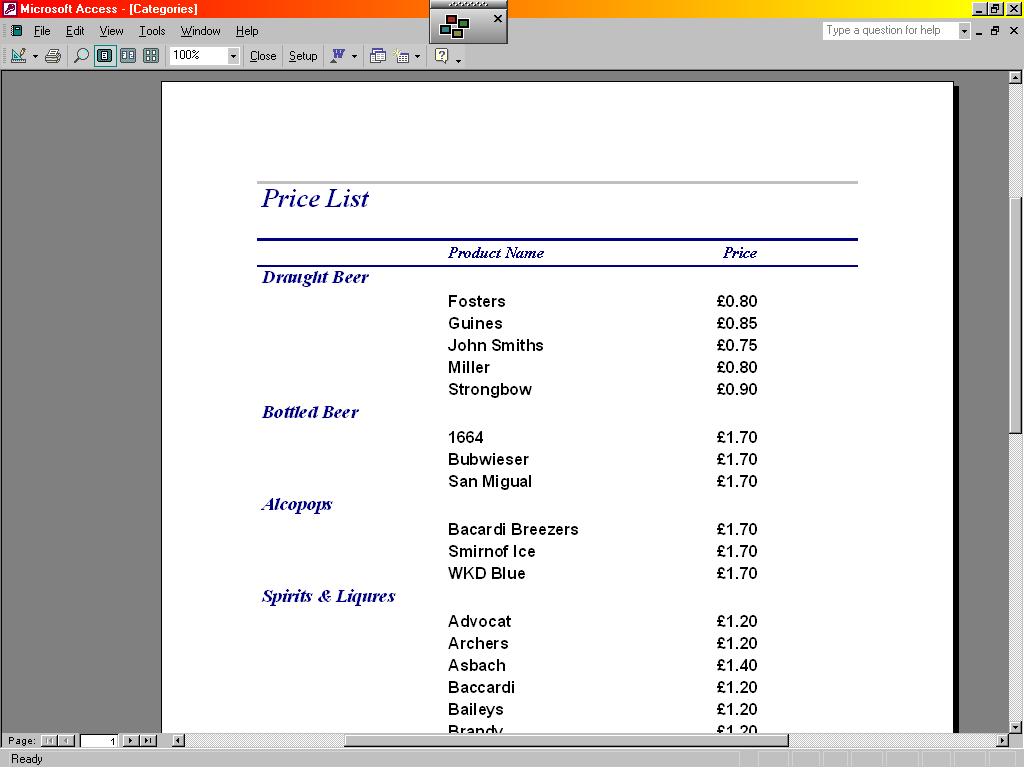The height and width of the screenshot is (768, 1024).
Task: Open the help question dropdown arrow
Action: (x=964, y=31)
